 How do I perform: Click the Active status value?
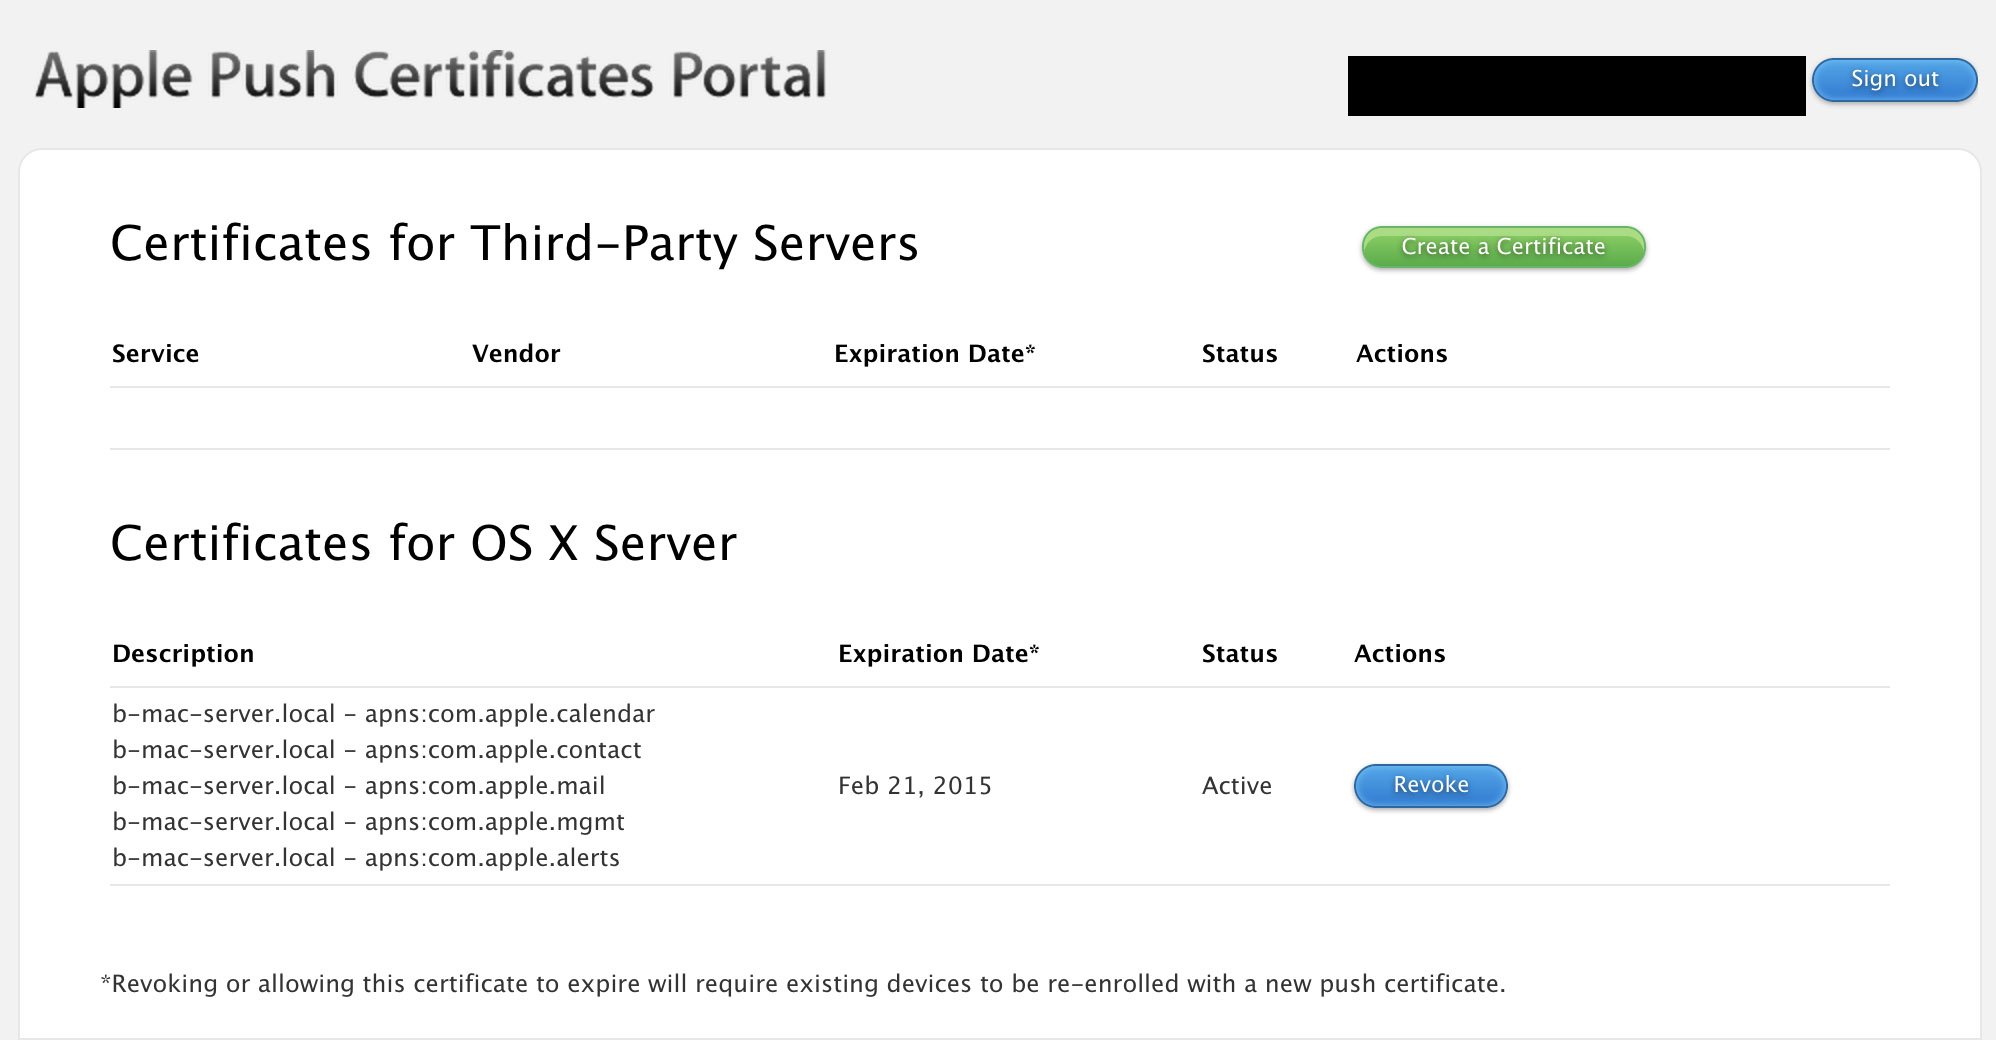pyautogui.click(x=1236, y=786)
